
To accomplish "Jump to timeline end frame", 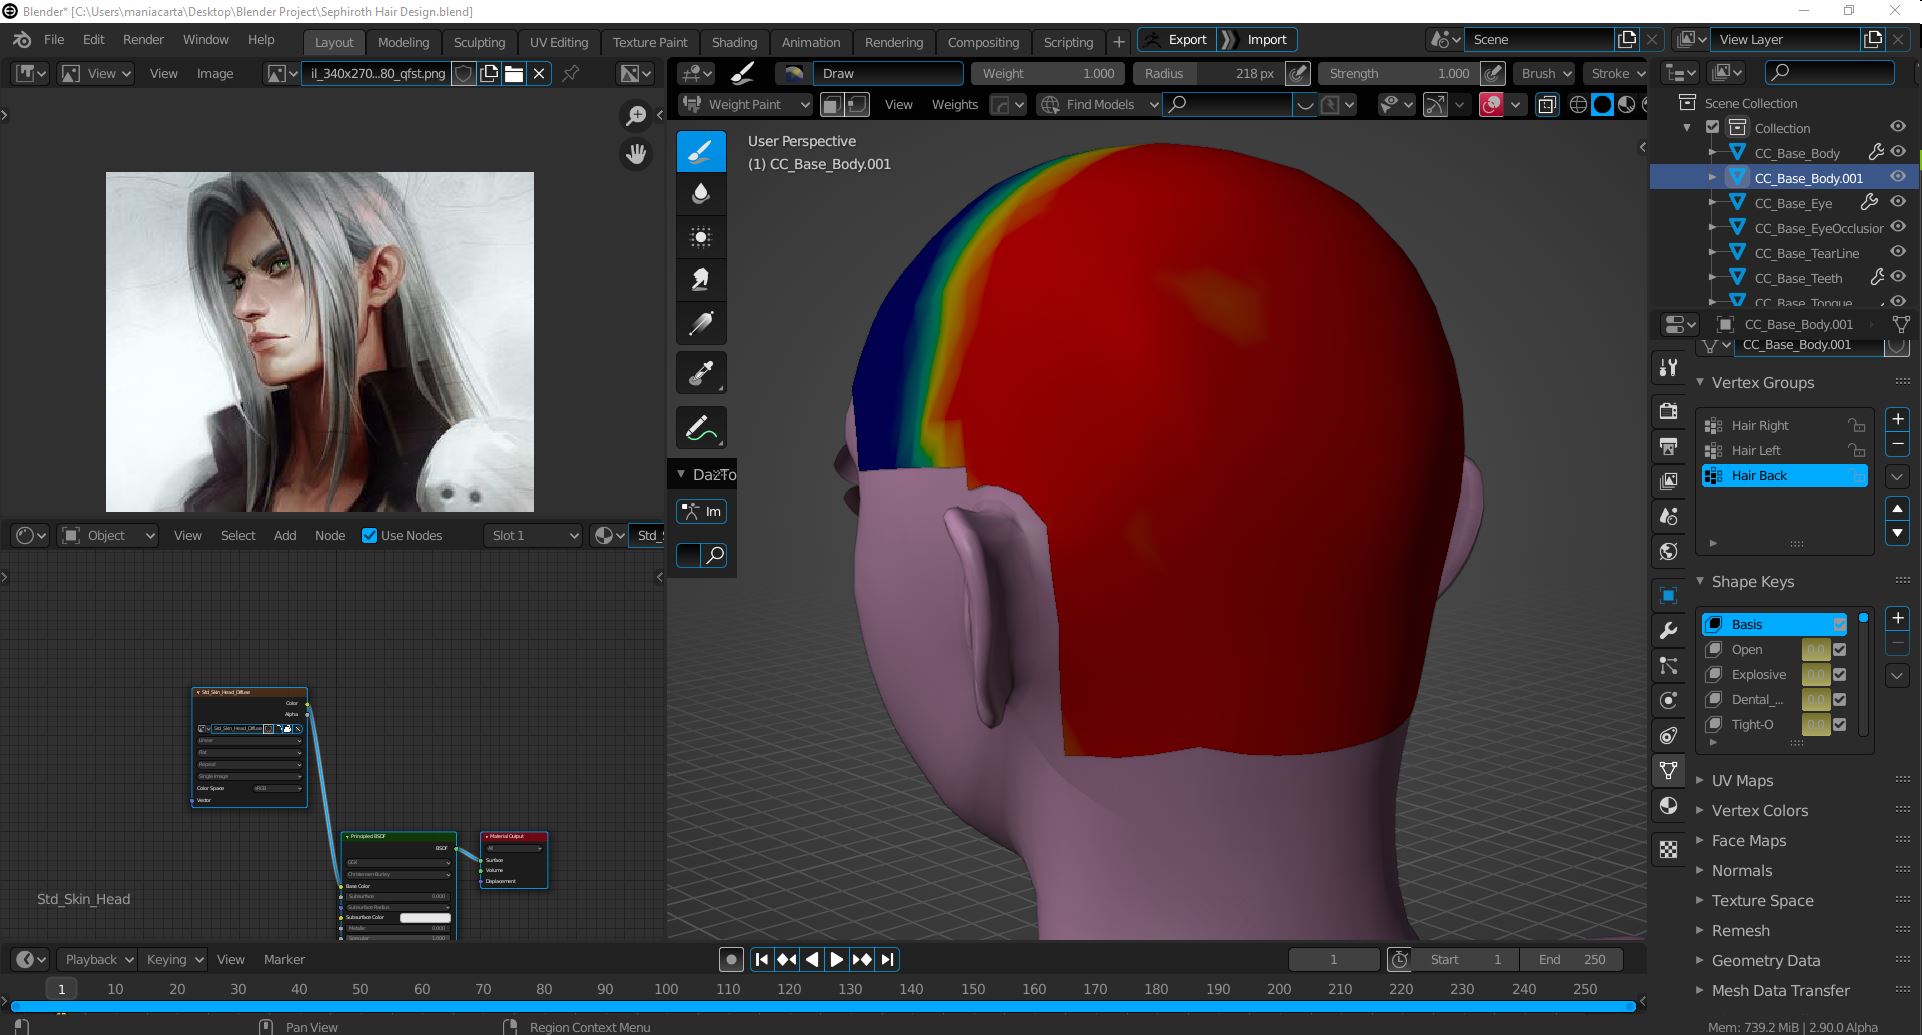I will 887,959.
